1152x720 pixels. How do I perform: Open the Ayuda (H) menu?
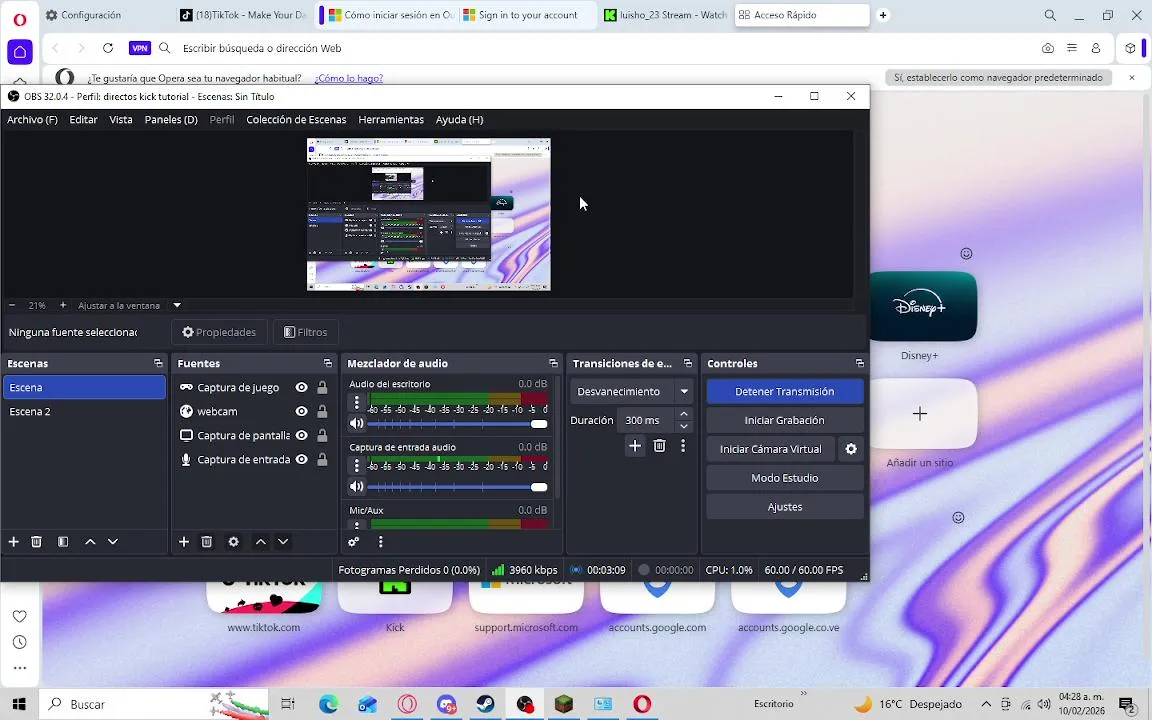(459, 120)
